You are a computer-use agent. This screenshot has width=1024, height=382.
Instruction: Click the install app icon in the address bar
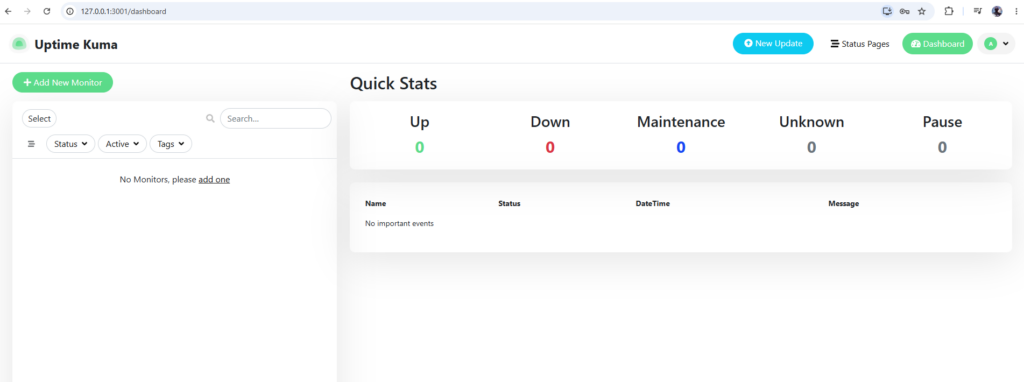click(887, 11)
